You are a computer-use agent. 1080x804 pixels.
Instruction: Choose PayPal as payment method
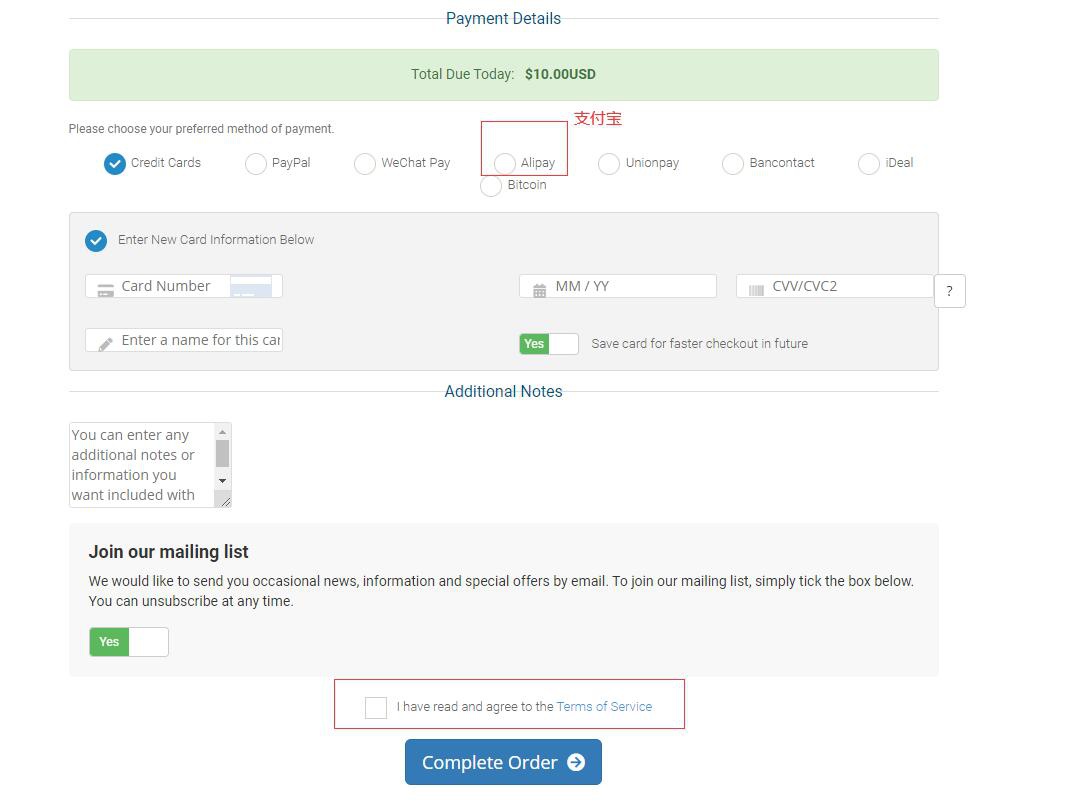coord(256,163)
